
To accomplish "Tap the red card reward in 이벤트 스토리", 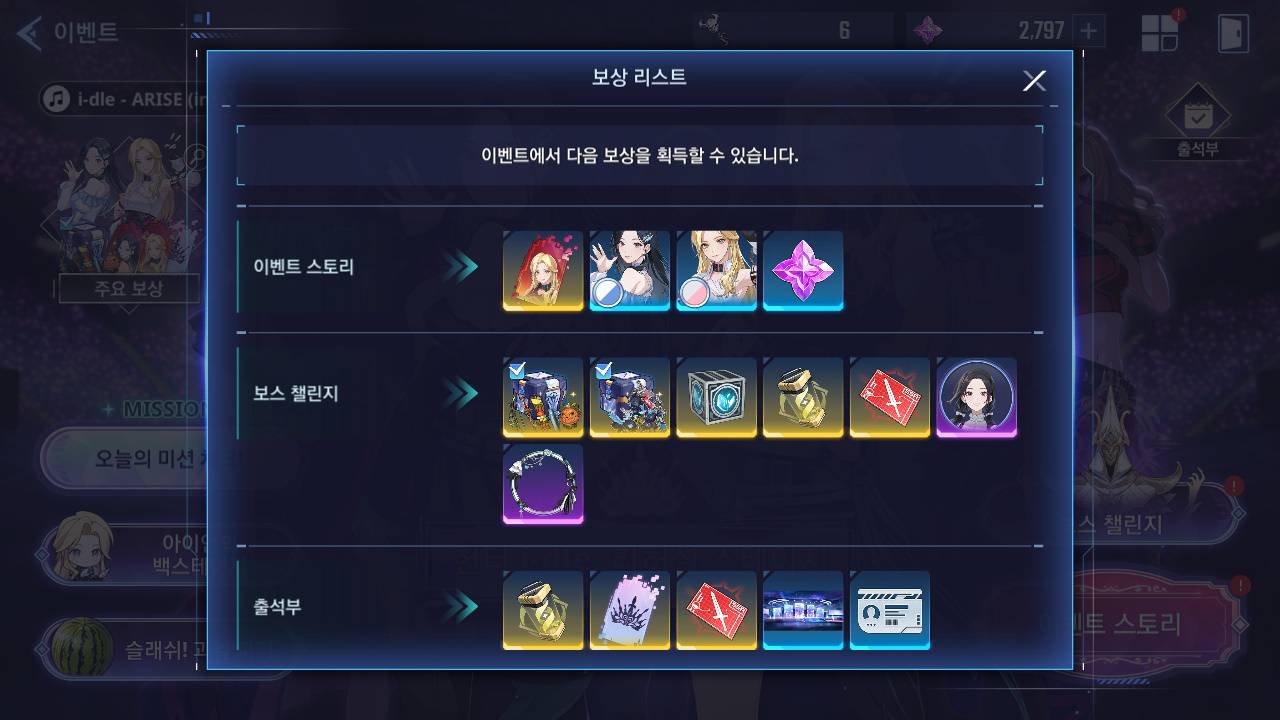I will (543, 271).
